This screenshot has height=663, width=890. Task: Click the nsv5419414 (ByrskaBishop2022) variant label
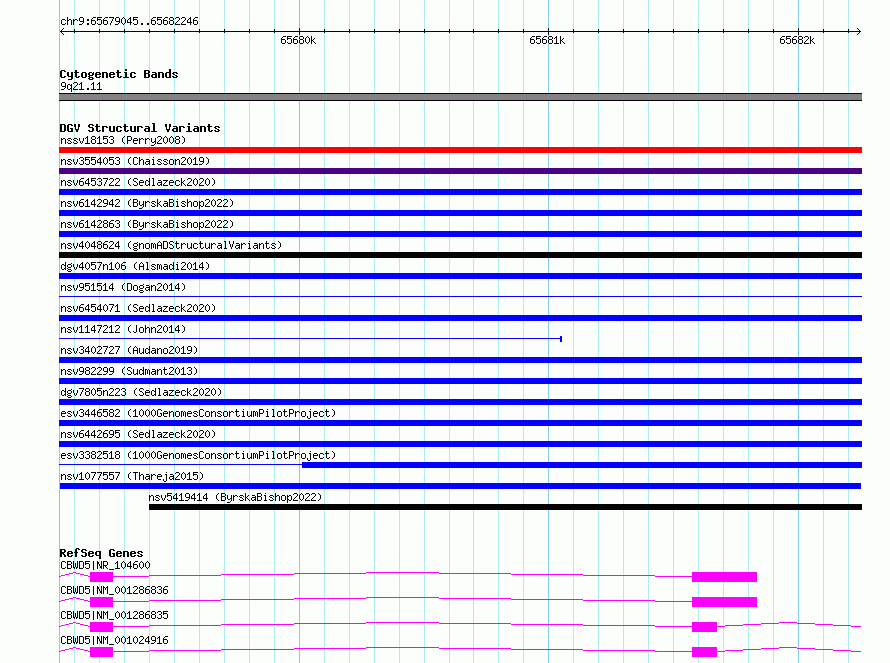click(235, 497)
